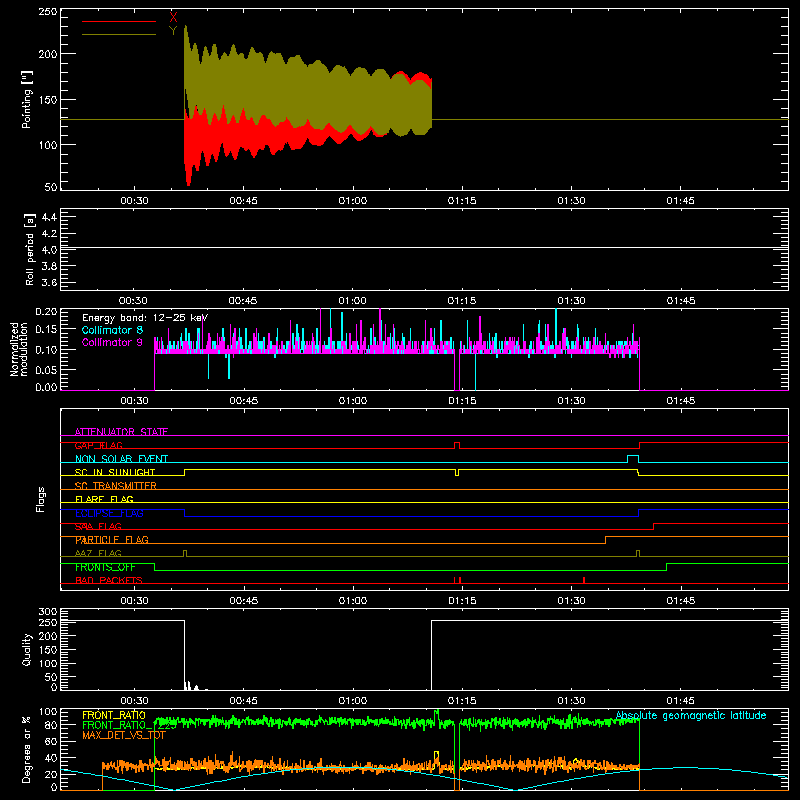Click the FRONTS_OFF falling step near 00:33
Viewport: 800px width, 800px height.
(x=155, y=567)
